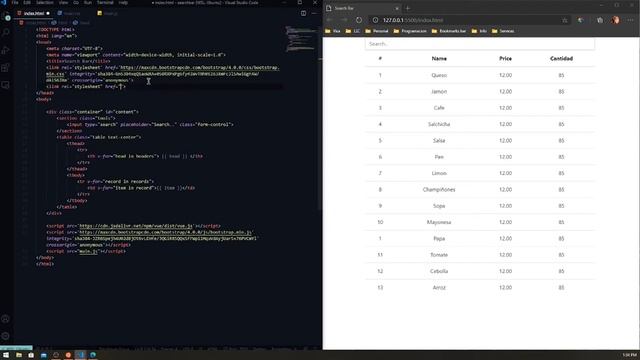Screen dimensions: 640x360
Task: Click the code minimap in the editor
Action: coord(301,39)
